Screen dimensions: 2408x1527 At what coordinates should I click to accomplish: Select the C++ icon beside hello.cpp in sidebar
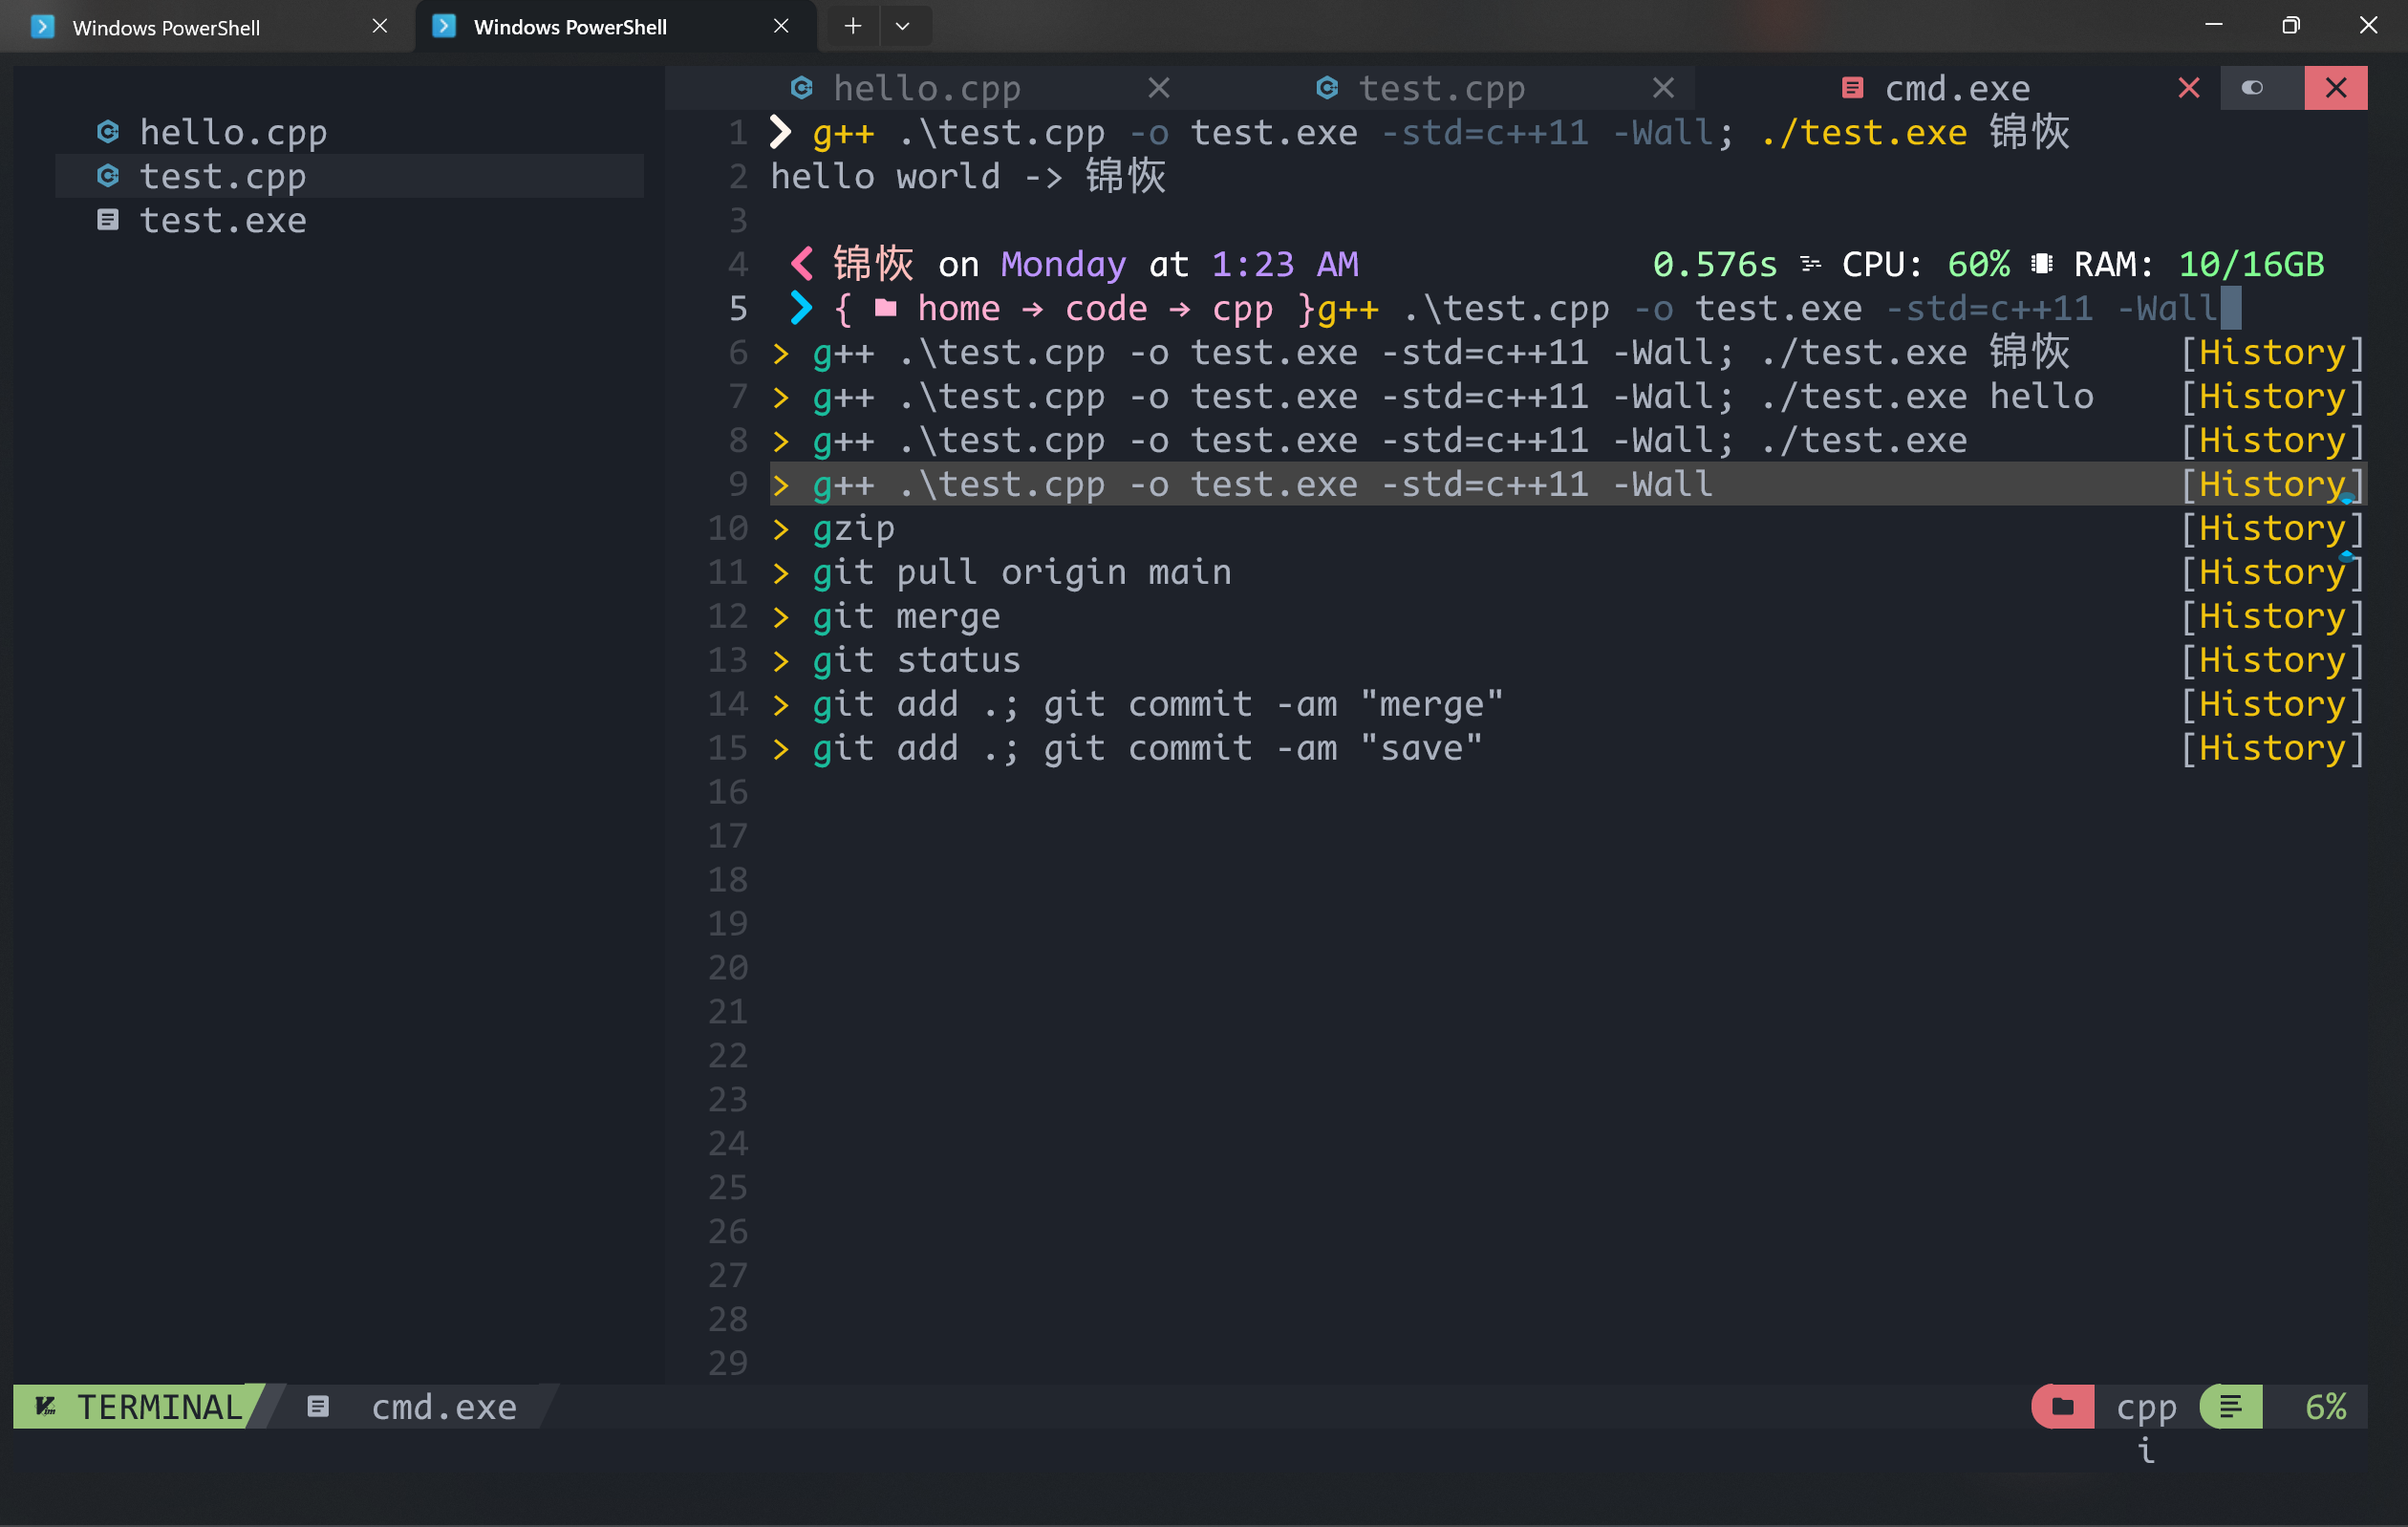107,131
